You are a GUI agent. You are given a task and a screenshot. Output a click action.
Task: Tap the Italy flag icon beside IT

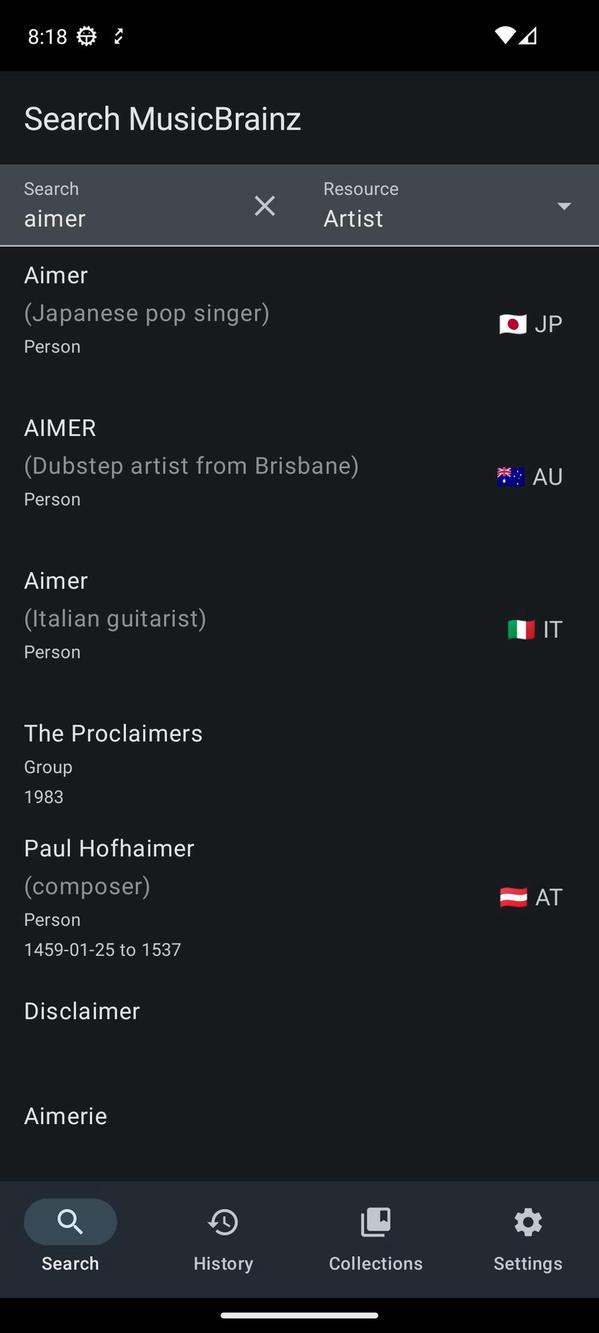point(521,630)
